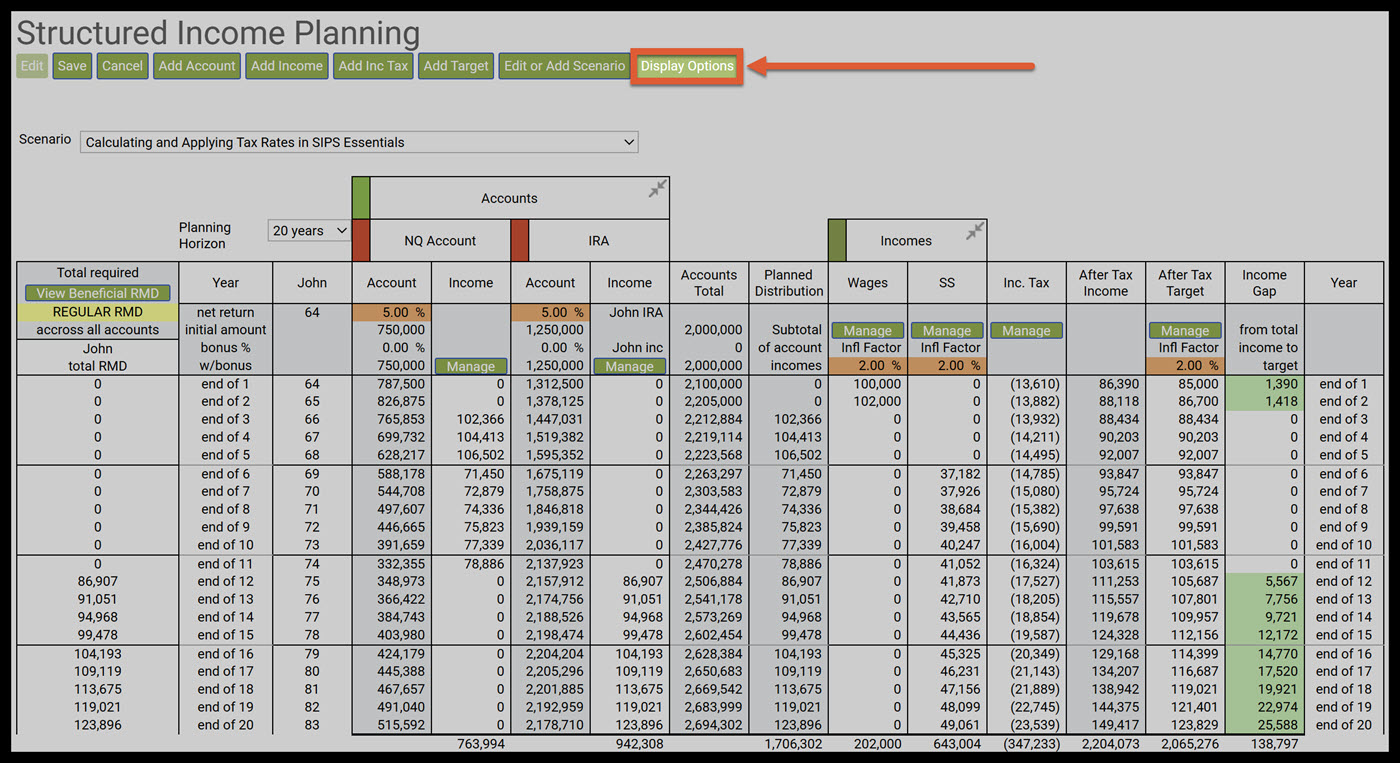The height and width of the screenshot is (763, 1400).
Task: Click the Add Income button
Action: click(287, 66)
